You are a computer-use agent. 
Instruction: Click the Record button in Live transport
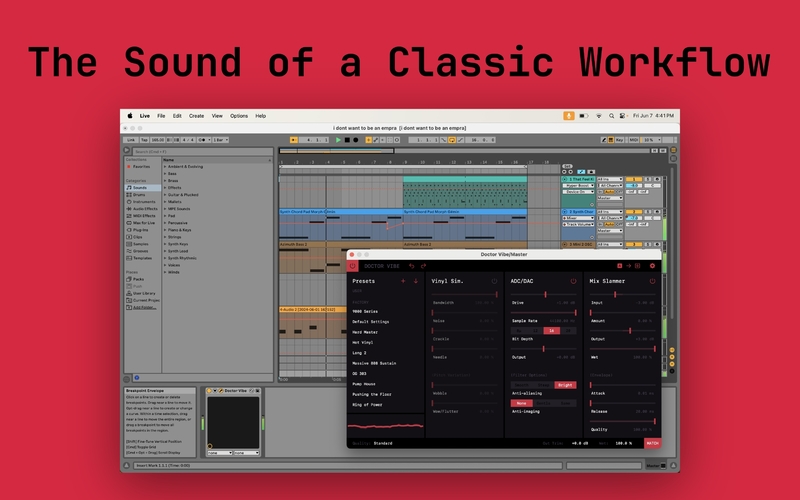pyautogui.click(x=356, y=140)
